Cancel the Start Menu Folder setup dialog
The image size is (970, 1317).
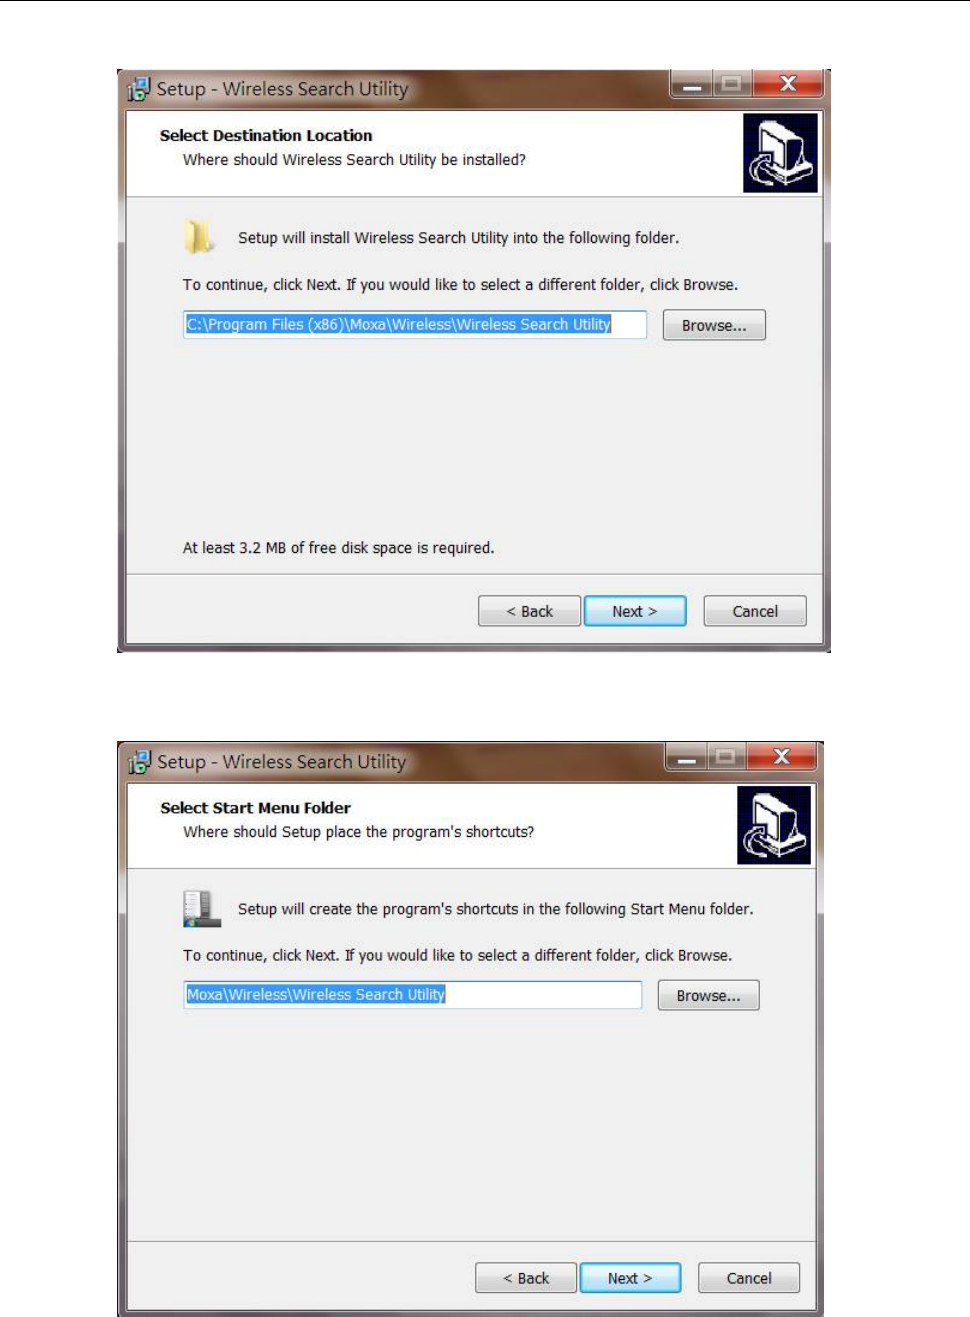[749, 1278]
